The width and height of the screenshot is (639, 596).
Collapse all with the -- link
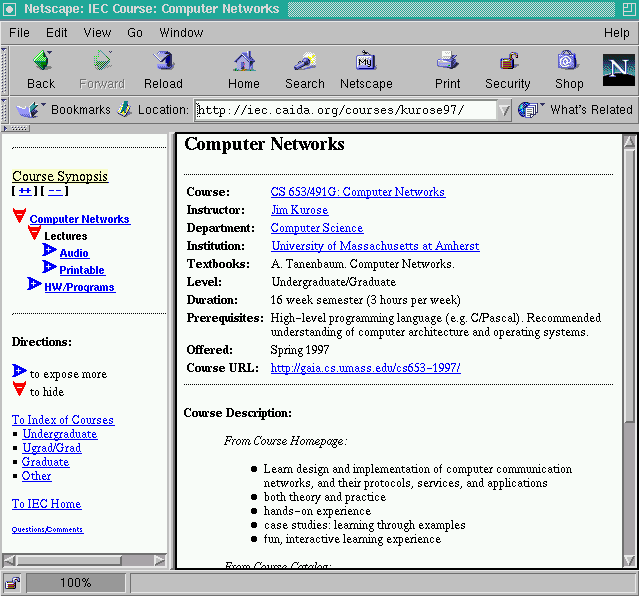point(55,191)
